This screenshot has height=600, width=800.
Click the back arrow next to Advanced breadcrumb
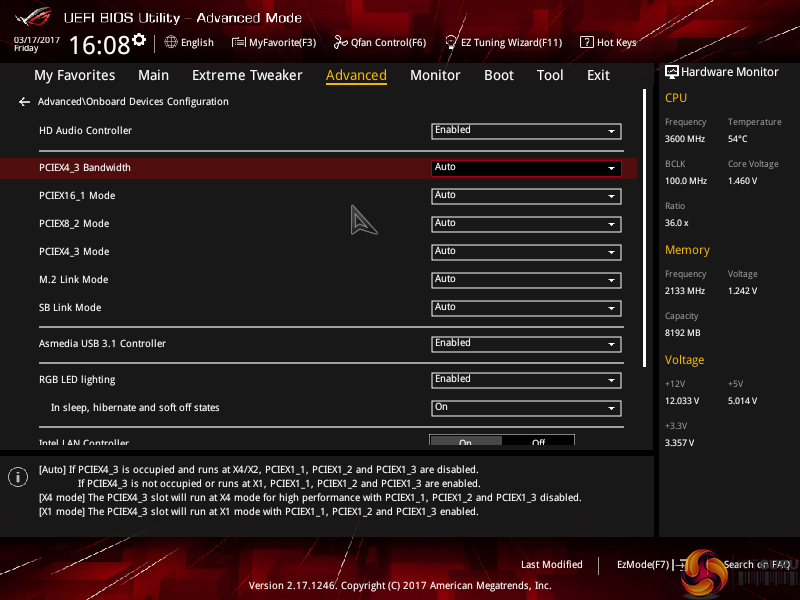pos(24,102)
